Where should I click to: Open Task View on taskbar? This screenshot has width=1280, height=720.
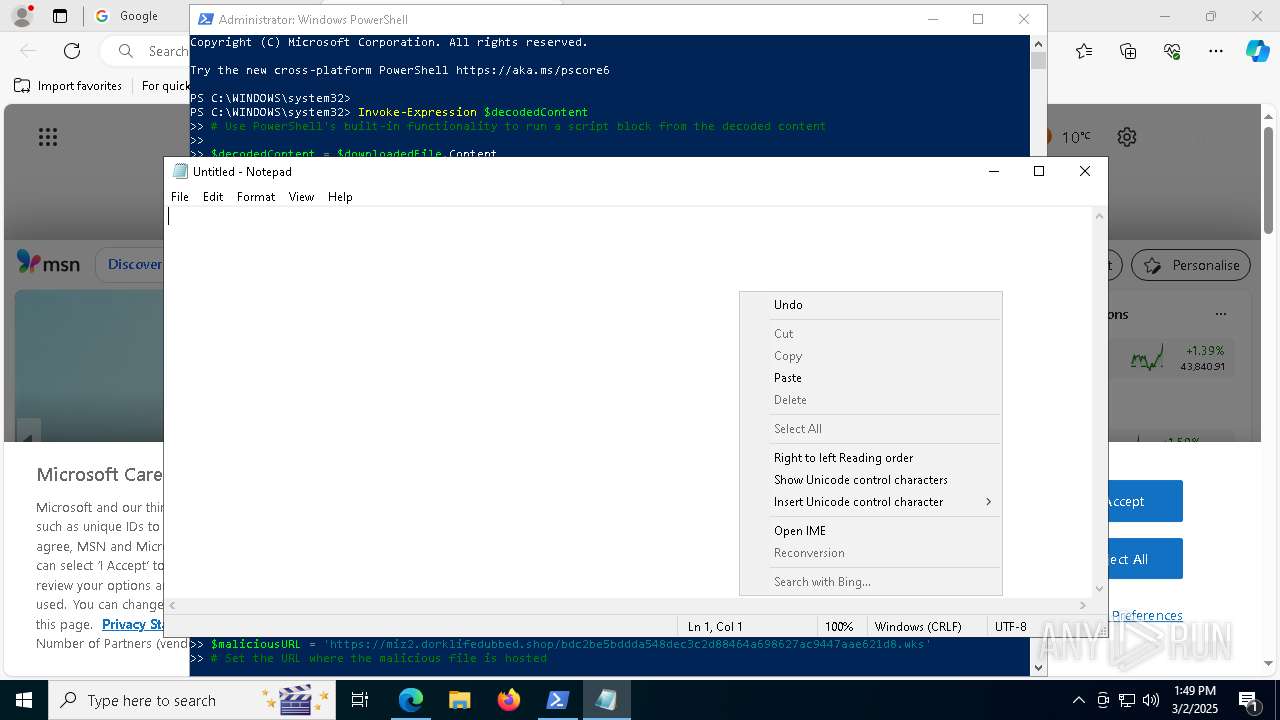point(360,700)
